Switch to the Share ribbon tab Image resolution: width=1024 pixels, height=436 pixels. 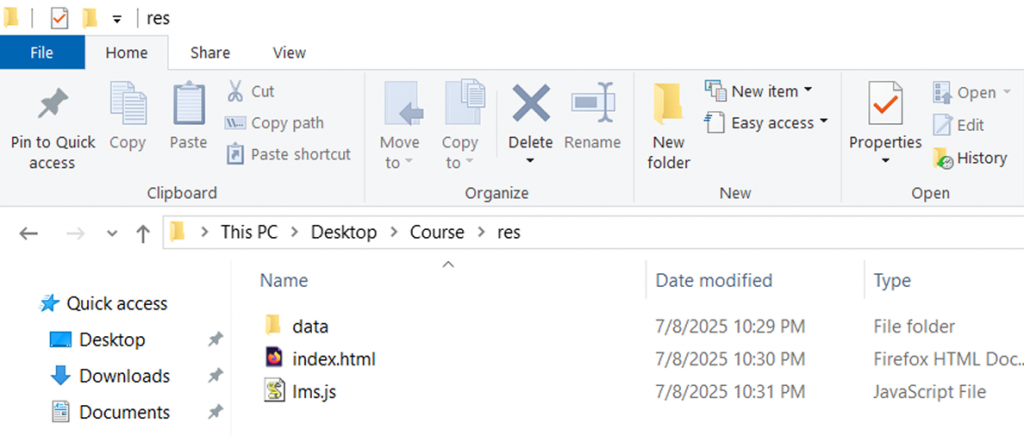(x=210, y=52)
